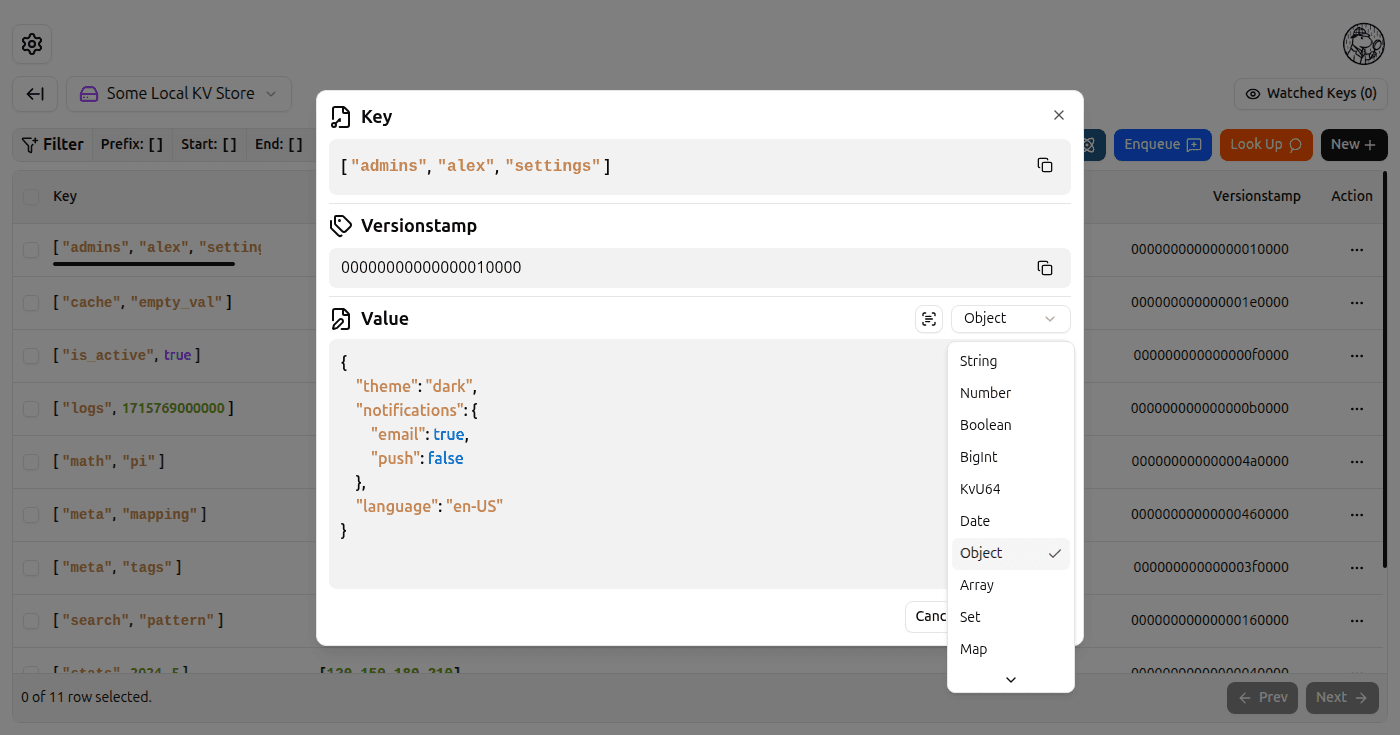Check the cache empty_val row checkbox

(x=31, y=303)
